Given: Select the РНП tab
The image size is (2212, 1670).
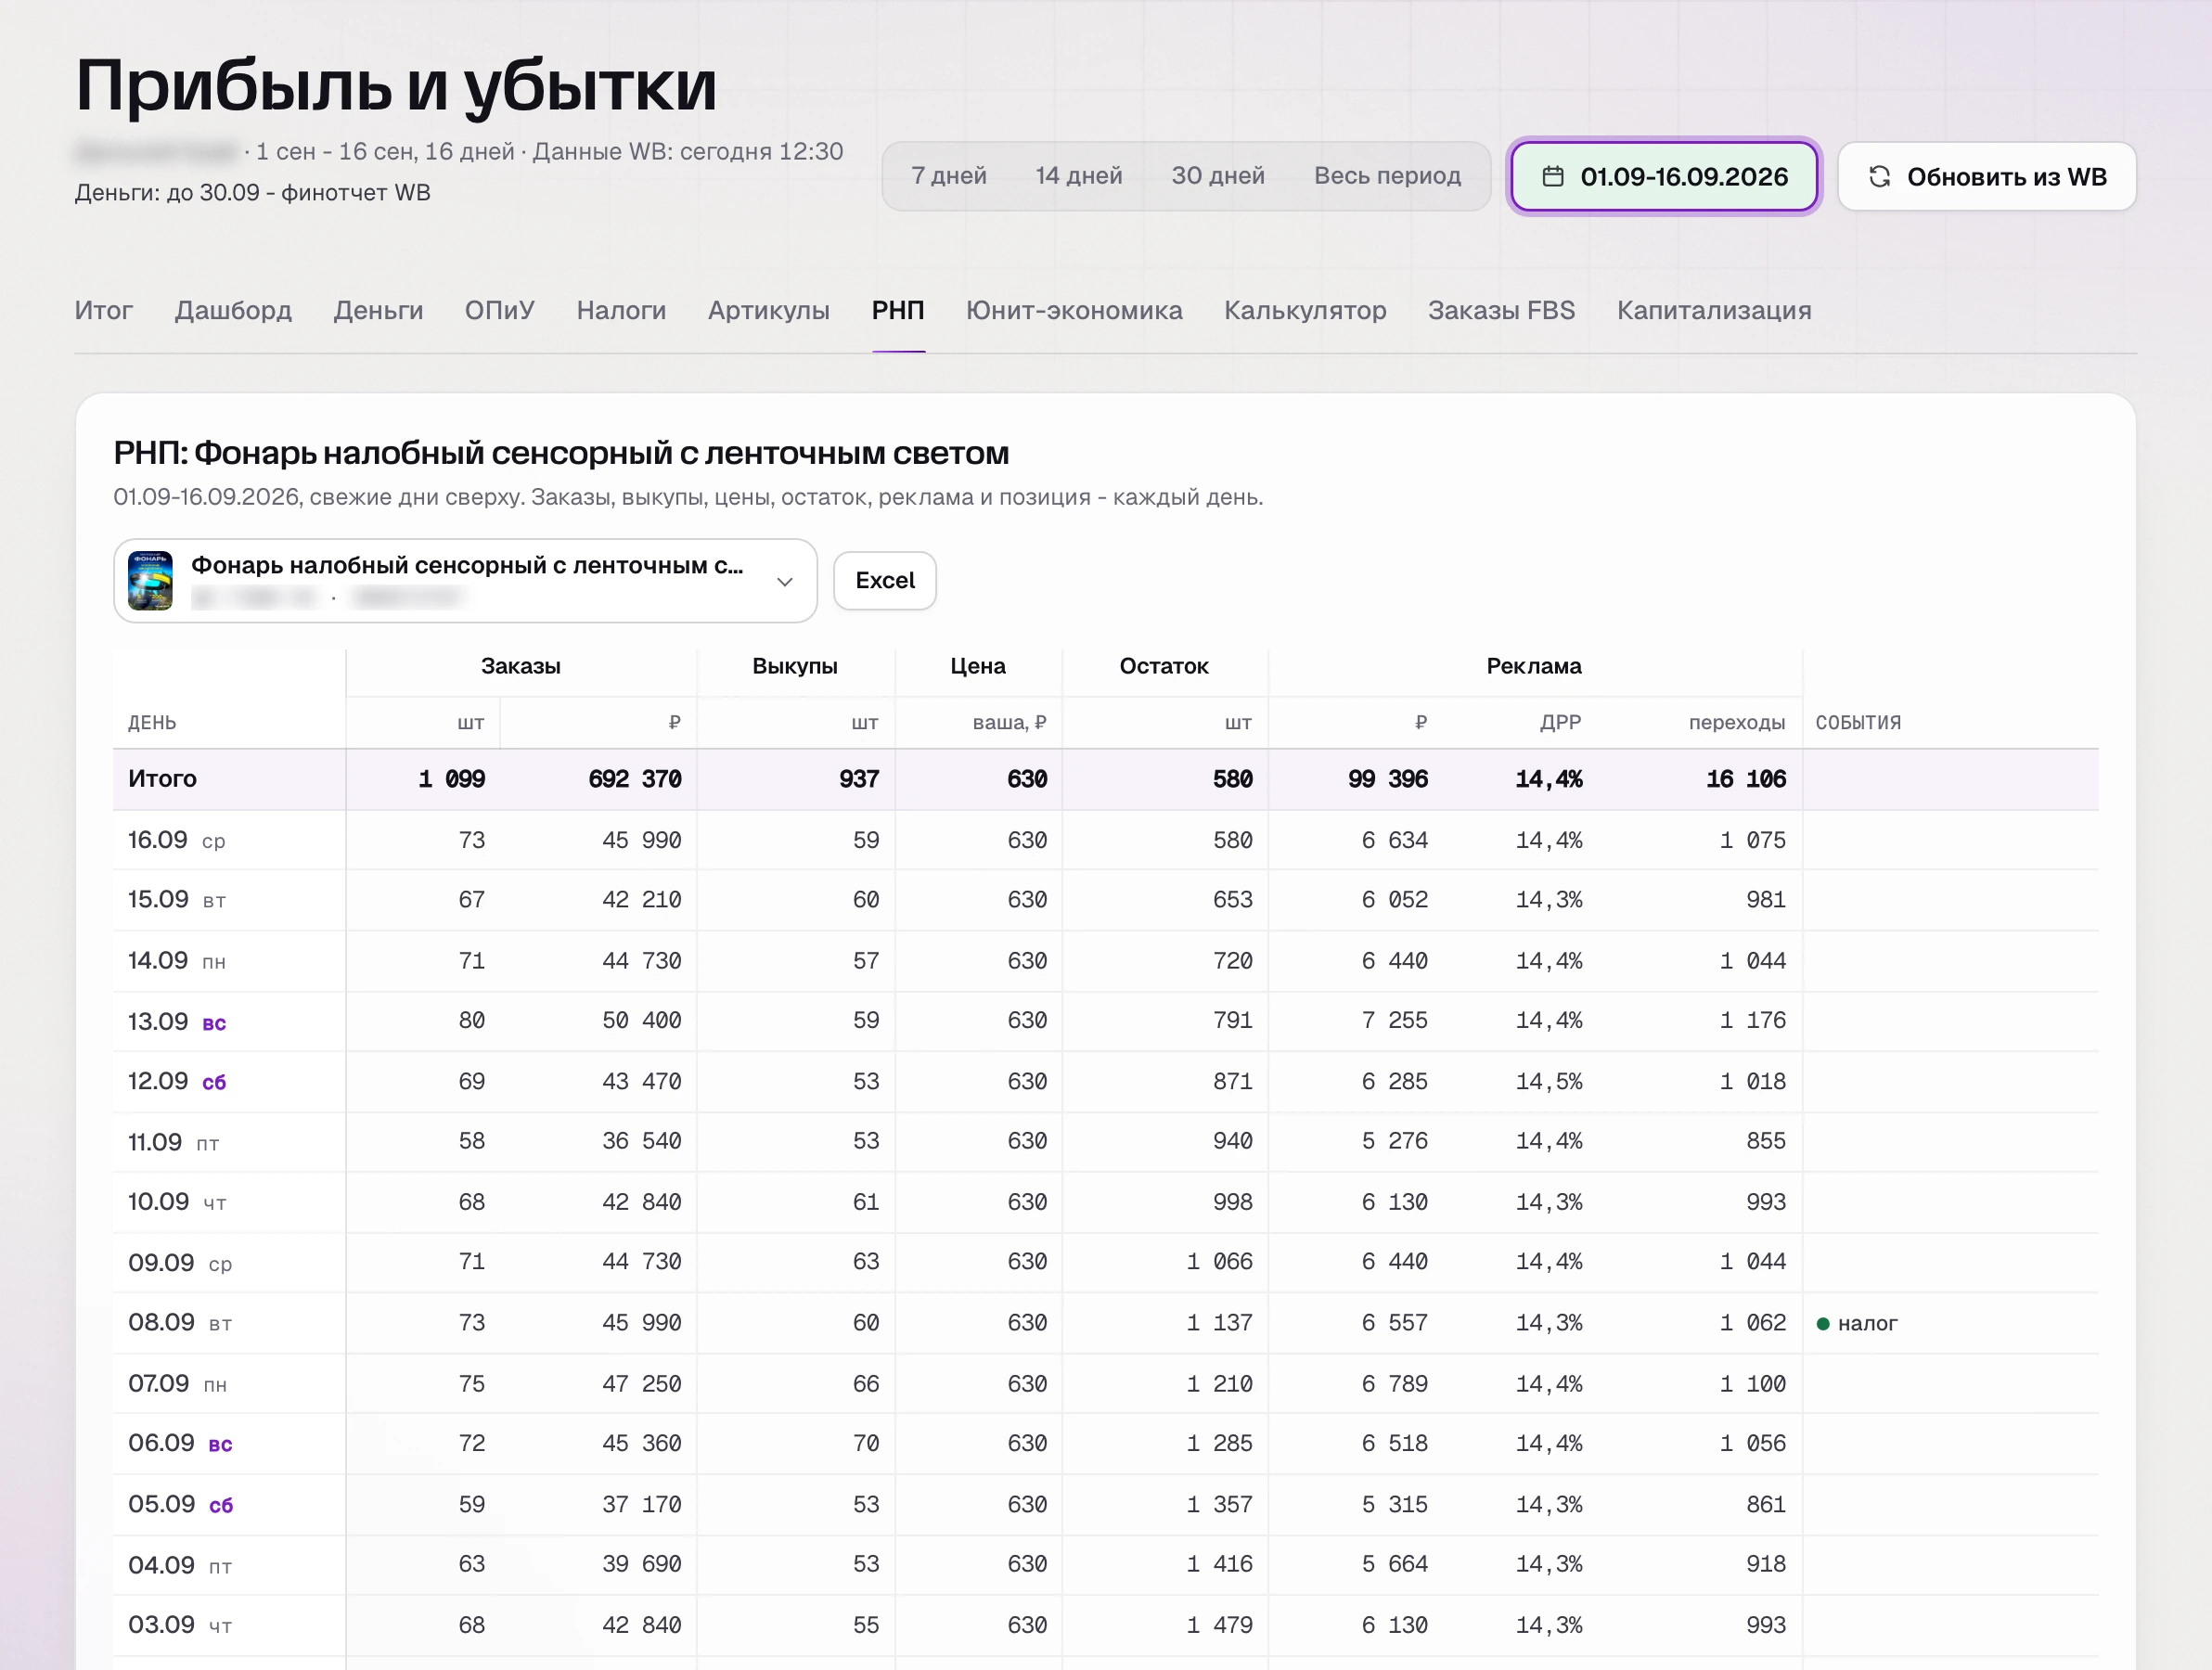Looking at the screenshot, I should tap(898, 311).
